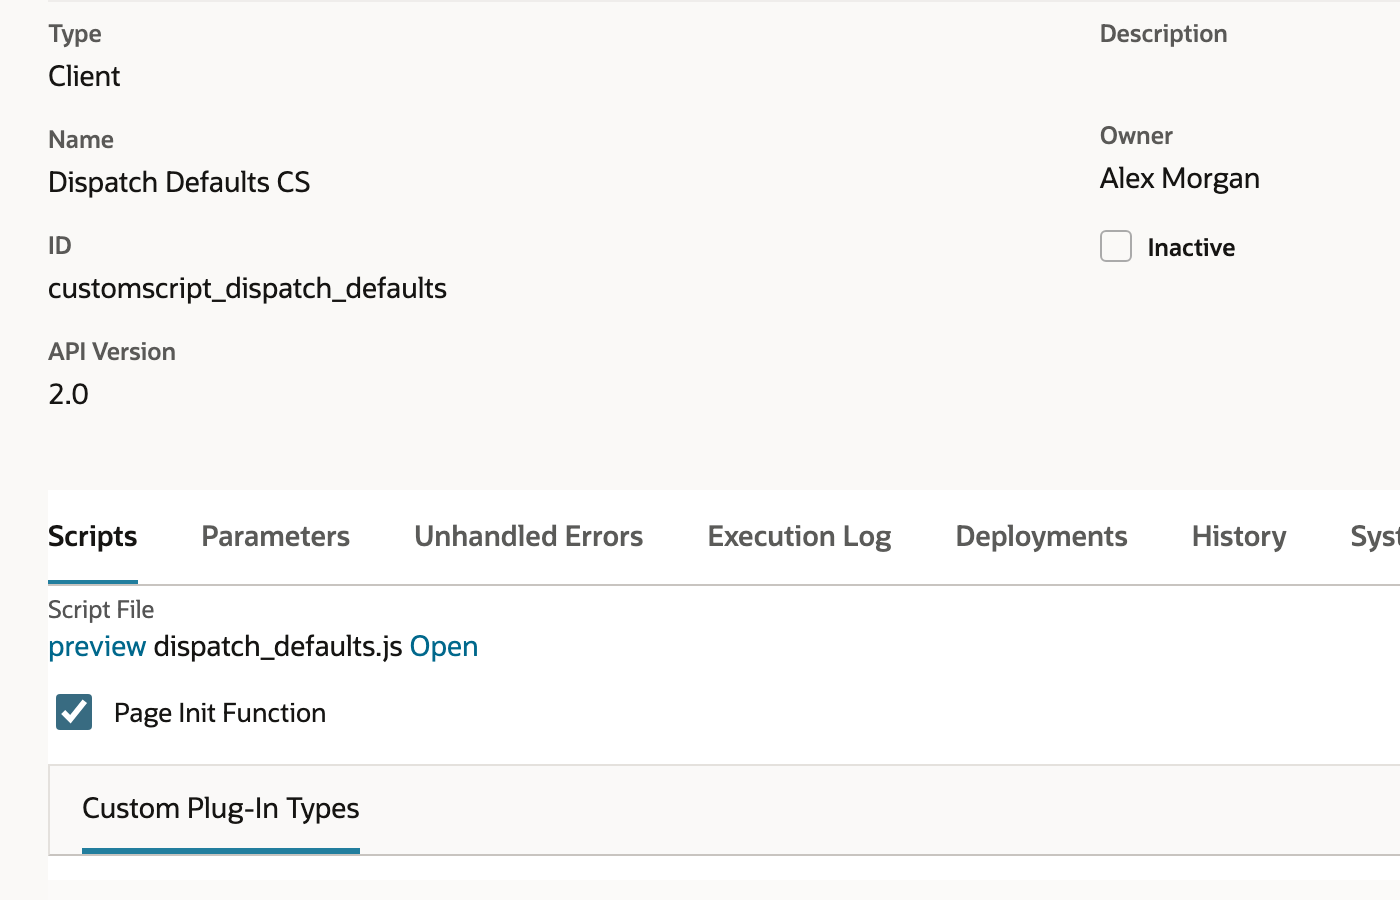
Task: Click the preview link for script file
Action: (x=97, y=647)
